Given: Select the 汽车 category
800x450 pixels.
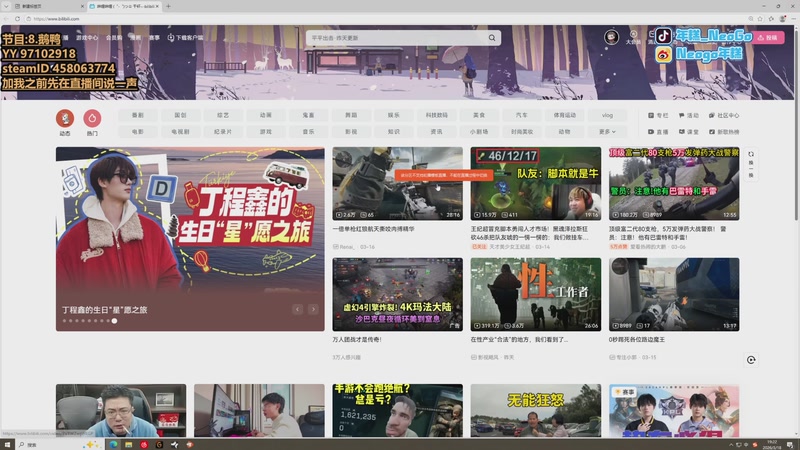Looking at the screenshot, I should [521, 115].
